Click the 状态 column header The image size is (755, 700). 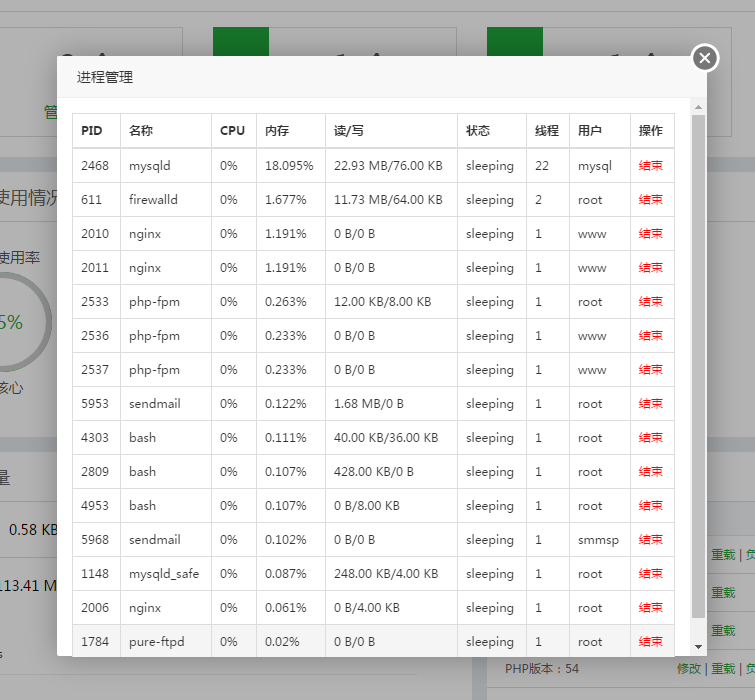coord(478,131)
